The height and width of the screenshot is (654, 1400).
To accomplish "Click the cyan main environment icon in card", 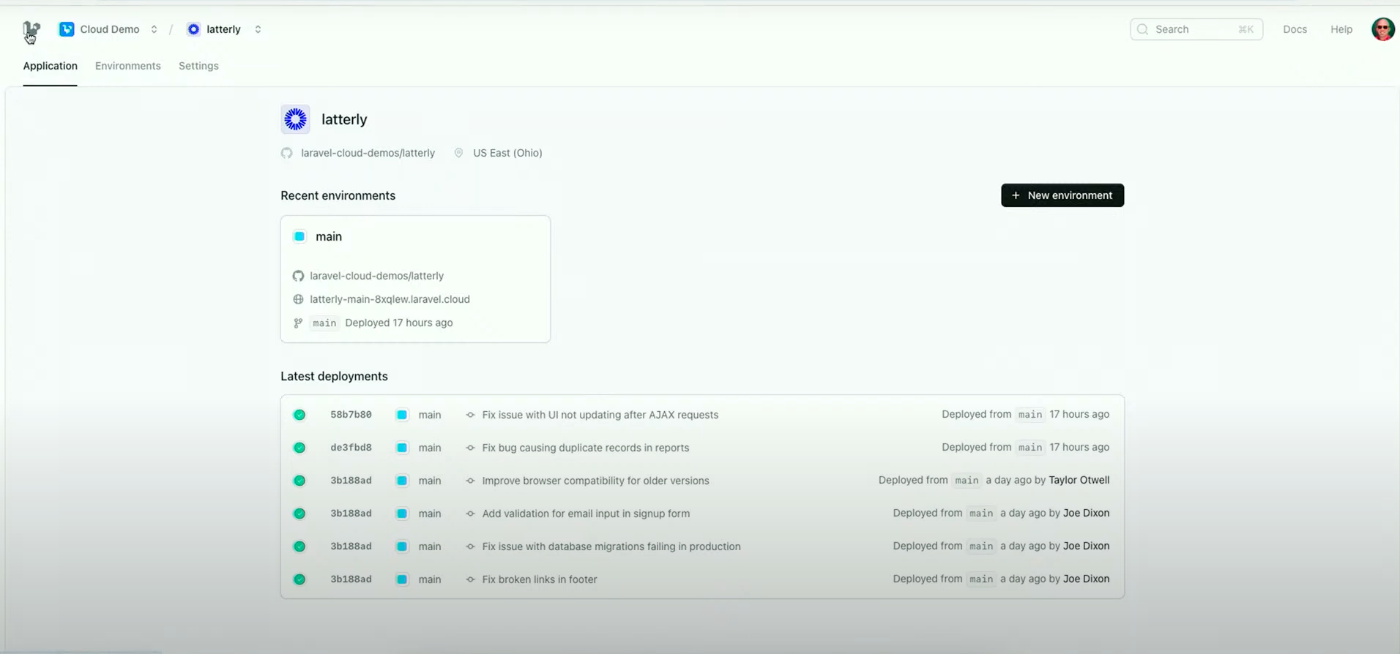I will click(x=299, y=237).
